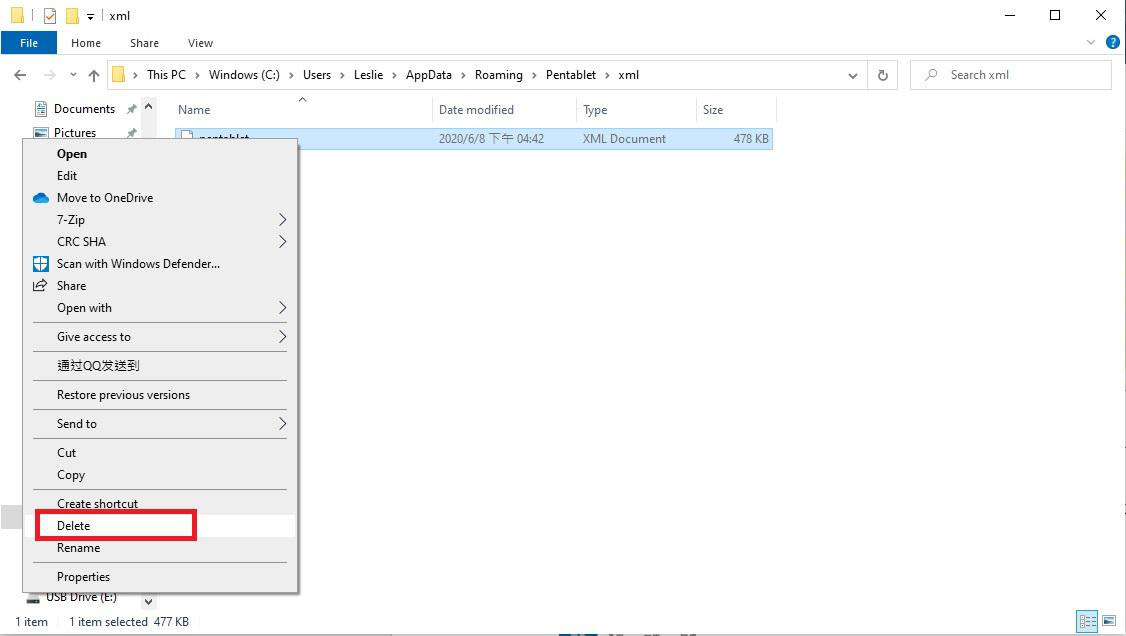Click the Properties icon in quick access toolbar
Viewport: 1126px width, 636px height.
pyautogui.click(x=50, y=16)
